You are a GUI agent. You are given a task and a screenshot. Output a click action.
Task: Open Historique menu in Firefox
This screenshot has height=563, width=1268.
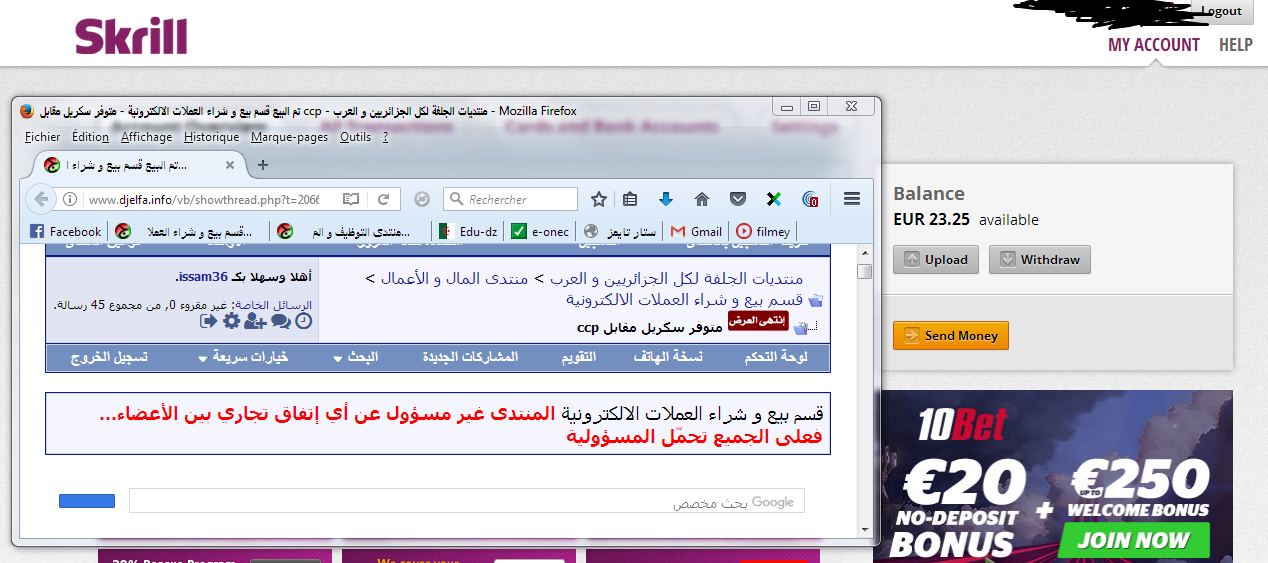click(211, 137)
